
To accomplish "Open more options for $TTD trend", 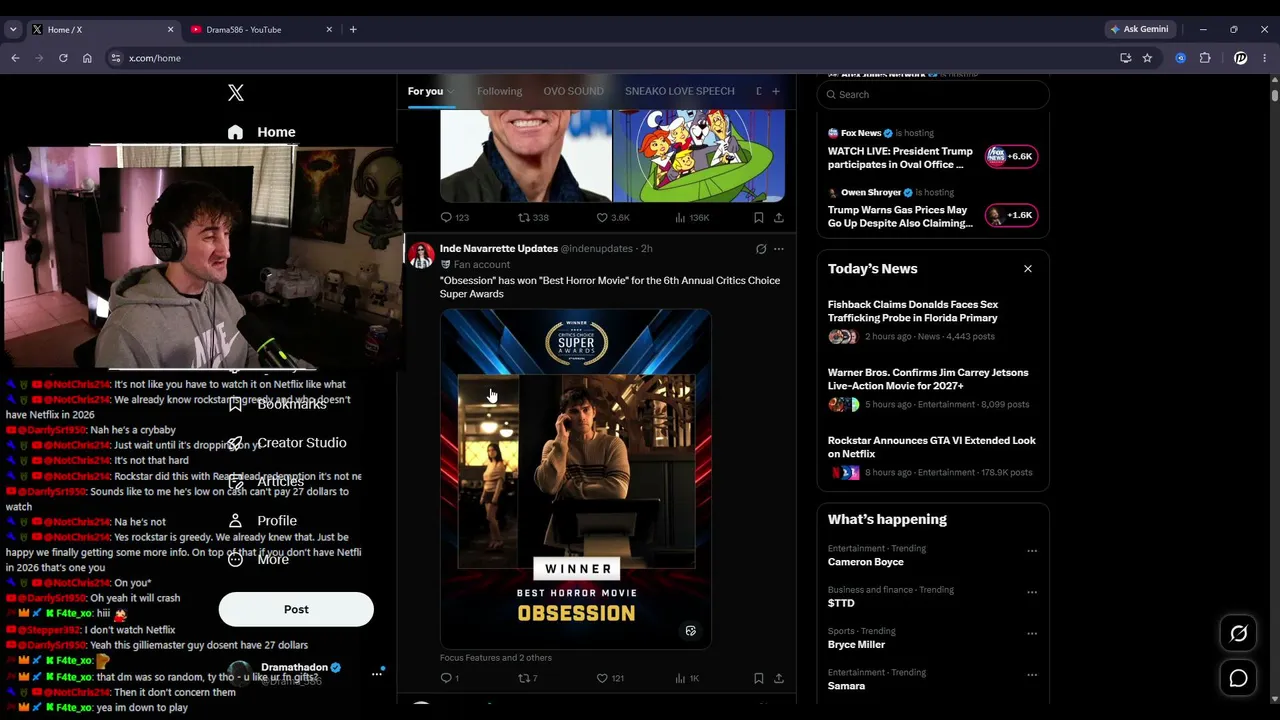I will 1032,592.
